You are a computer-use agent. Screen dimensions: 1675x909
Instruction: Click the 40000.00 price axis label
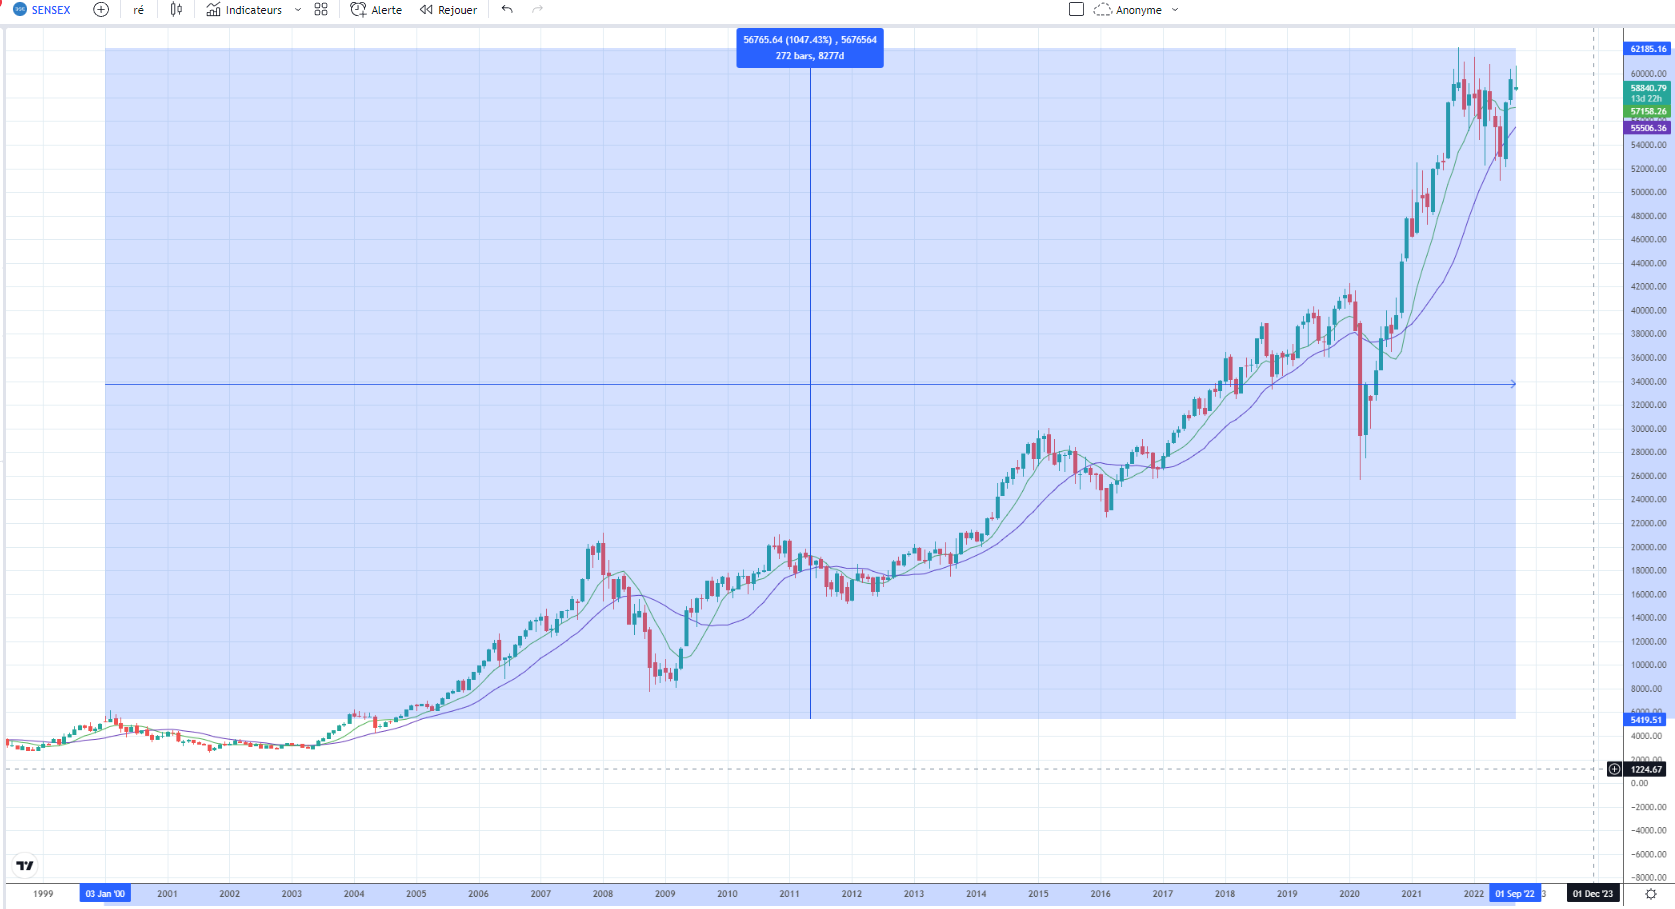click(x=1648, y=310)
